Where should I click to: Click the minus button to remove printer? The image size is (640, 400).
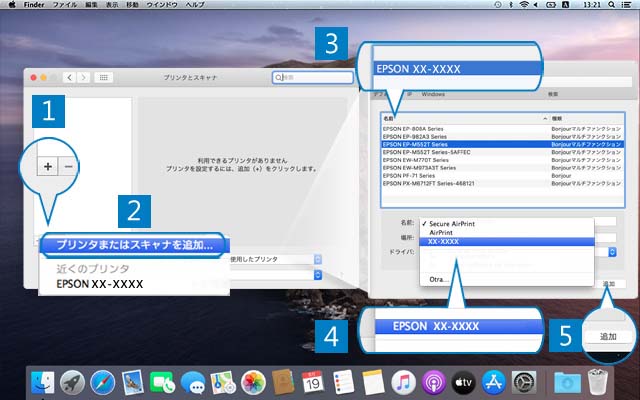(x=70, y=166)
